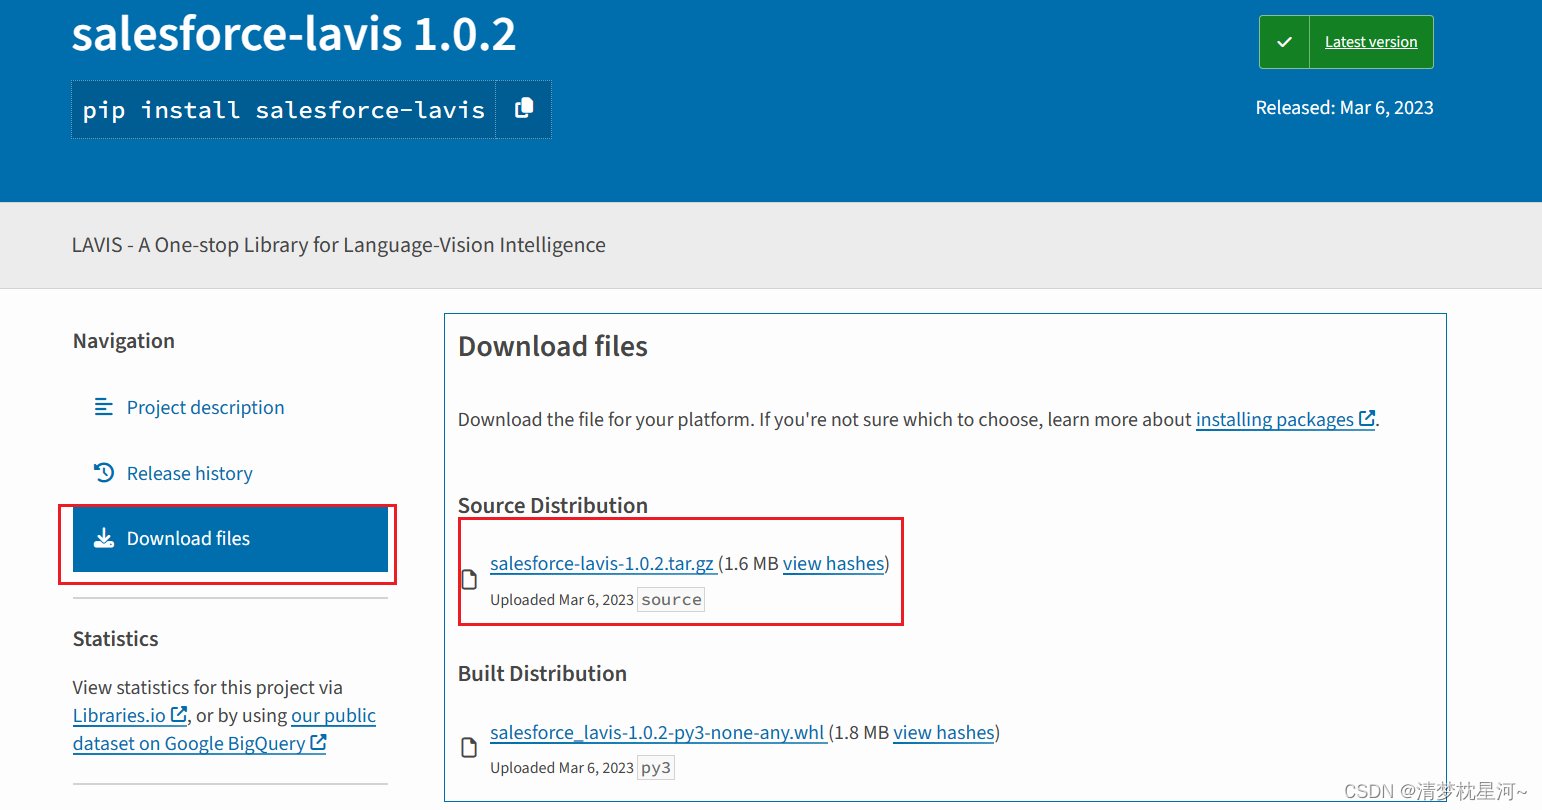Select the Download files navigation tab

coord(230,539)
